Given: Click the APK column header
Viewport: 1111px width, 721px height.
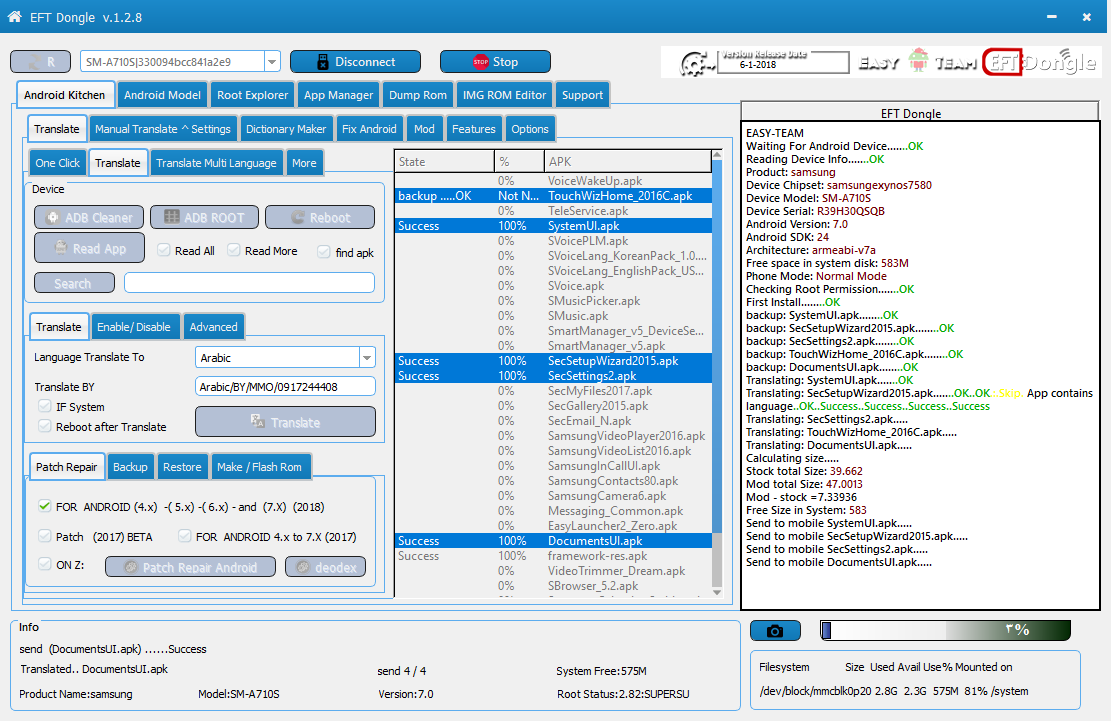Looking at the screenshot, I should point(628,161).
